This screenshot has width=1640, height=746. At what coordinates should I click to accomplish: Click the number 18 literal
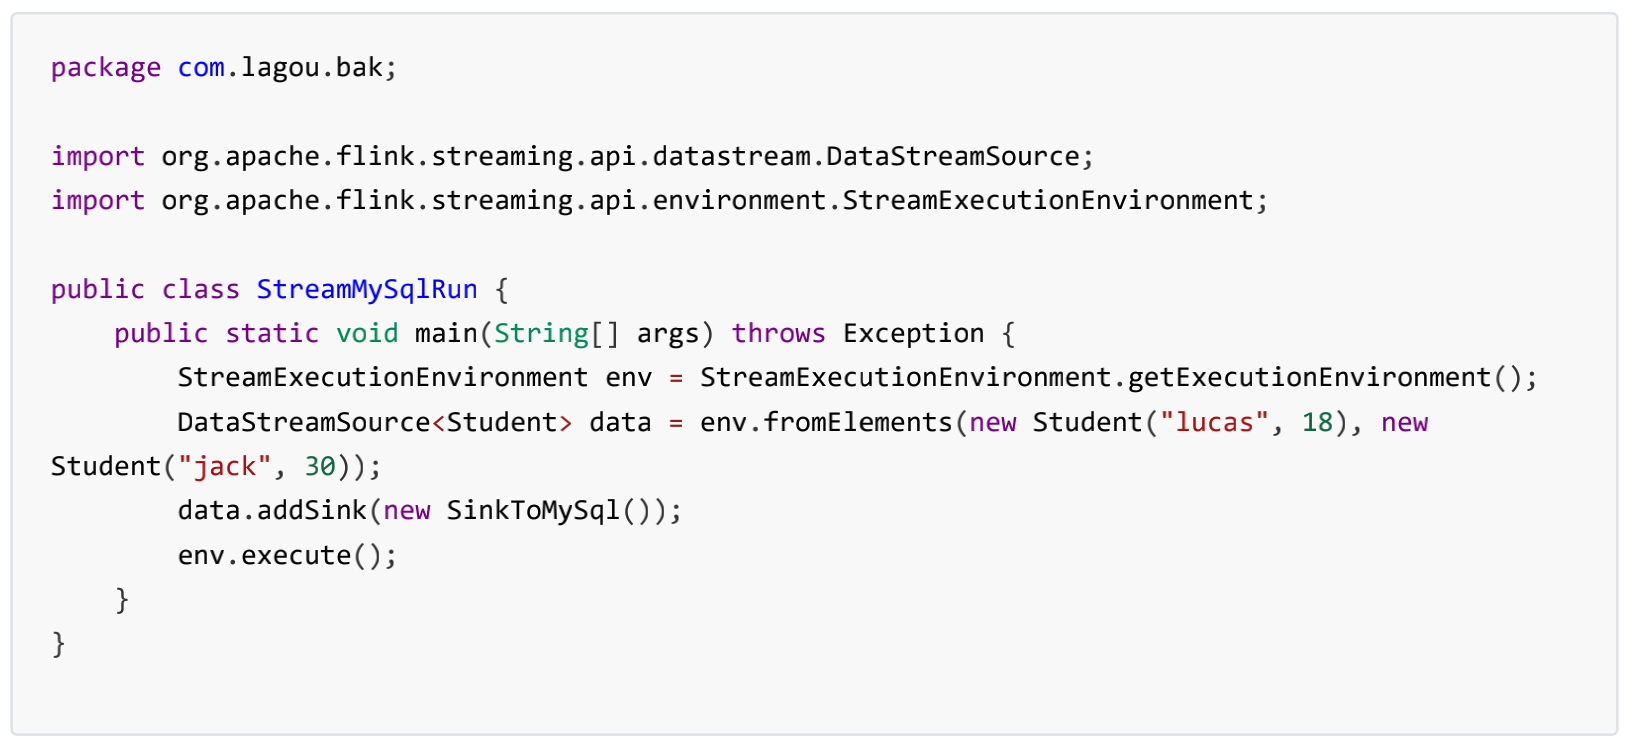click(x=1318, y=422)
